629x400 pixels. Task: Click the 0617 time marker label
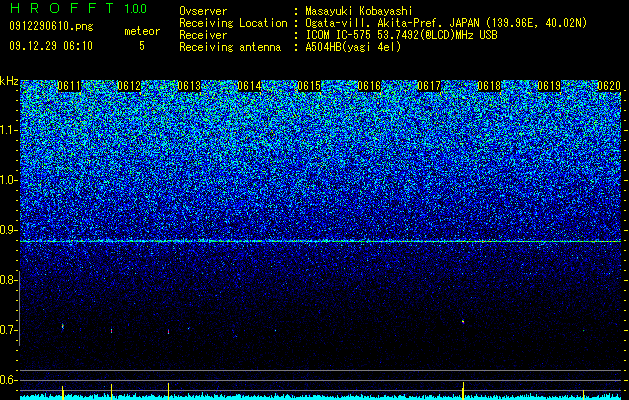[x=429, y=86]
